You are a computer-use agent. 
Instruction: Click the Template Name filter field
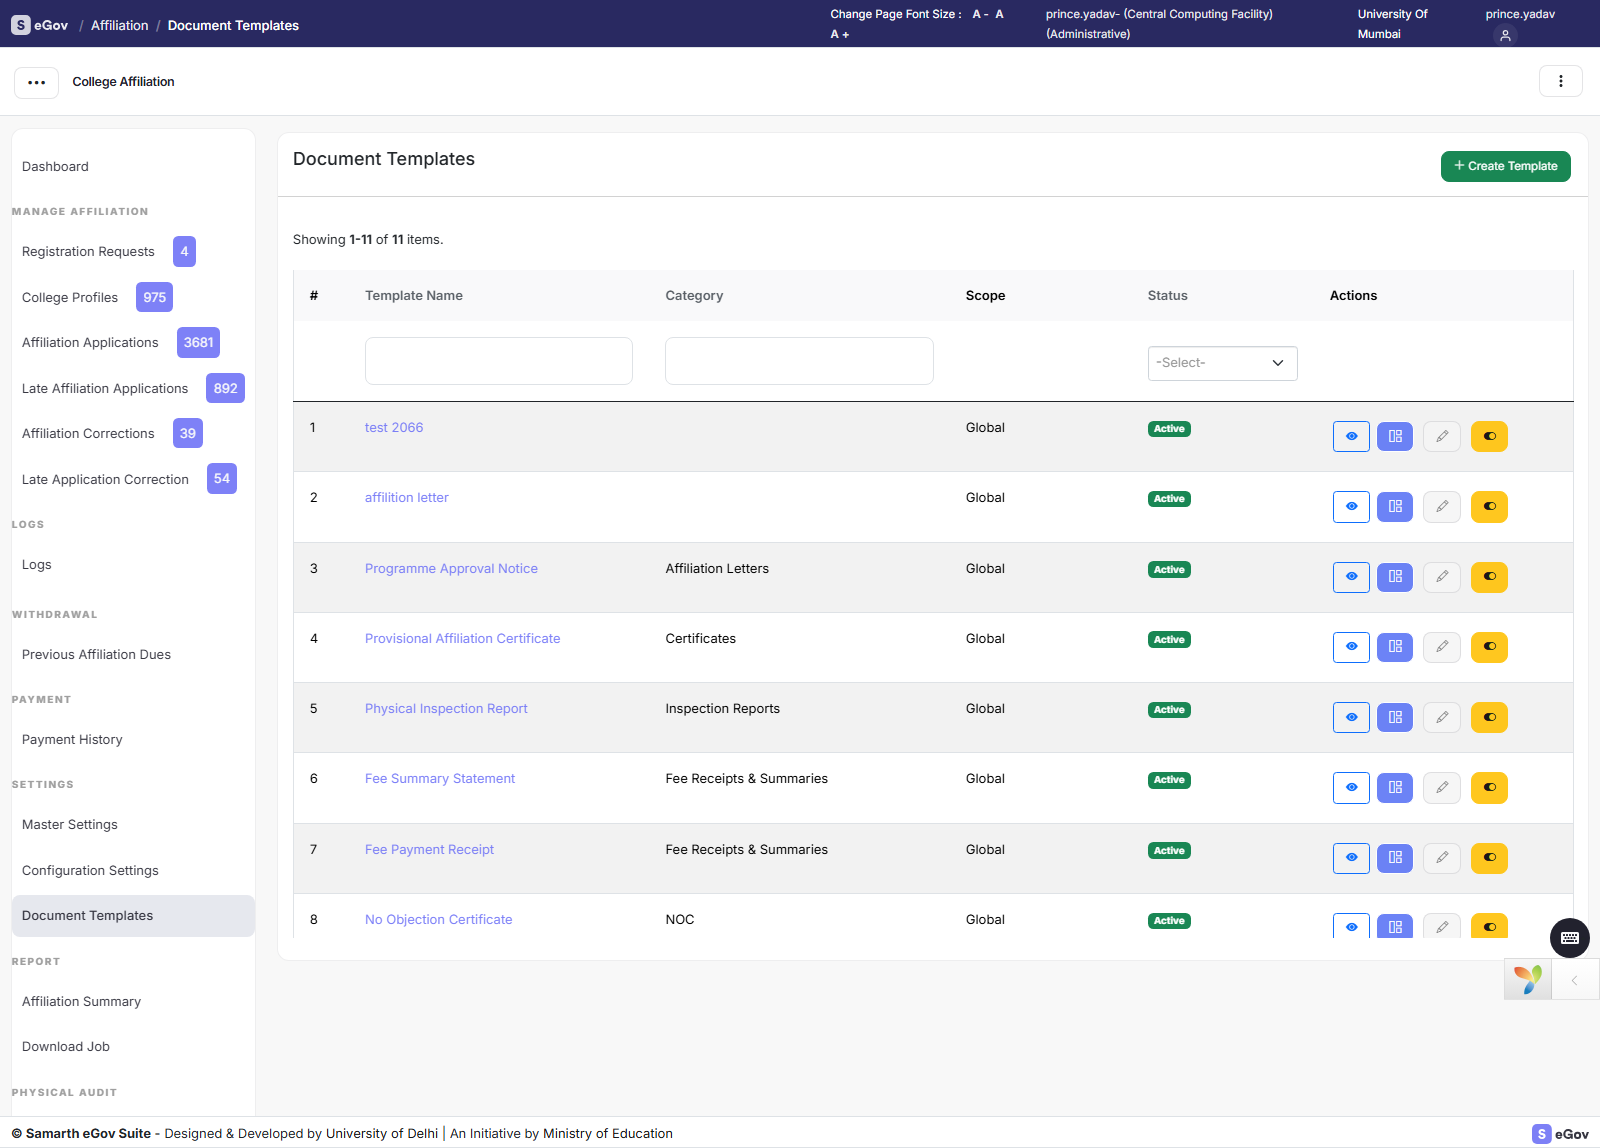pos(498,361)
